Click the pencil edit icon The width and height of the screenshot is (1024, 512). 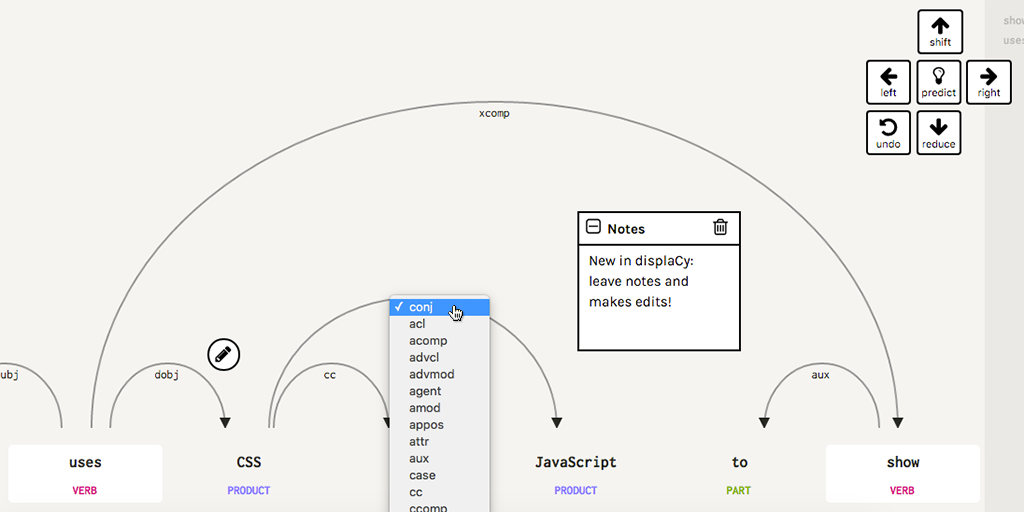tap(224, 354)
